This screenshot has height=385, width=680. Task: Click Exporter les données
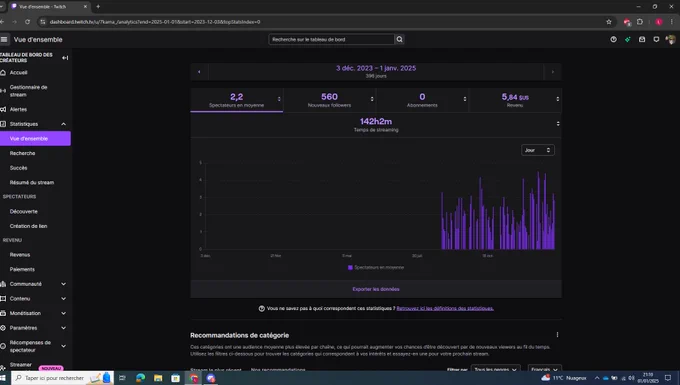coord(376,289)
